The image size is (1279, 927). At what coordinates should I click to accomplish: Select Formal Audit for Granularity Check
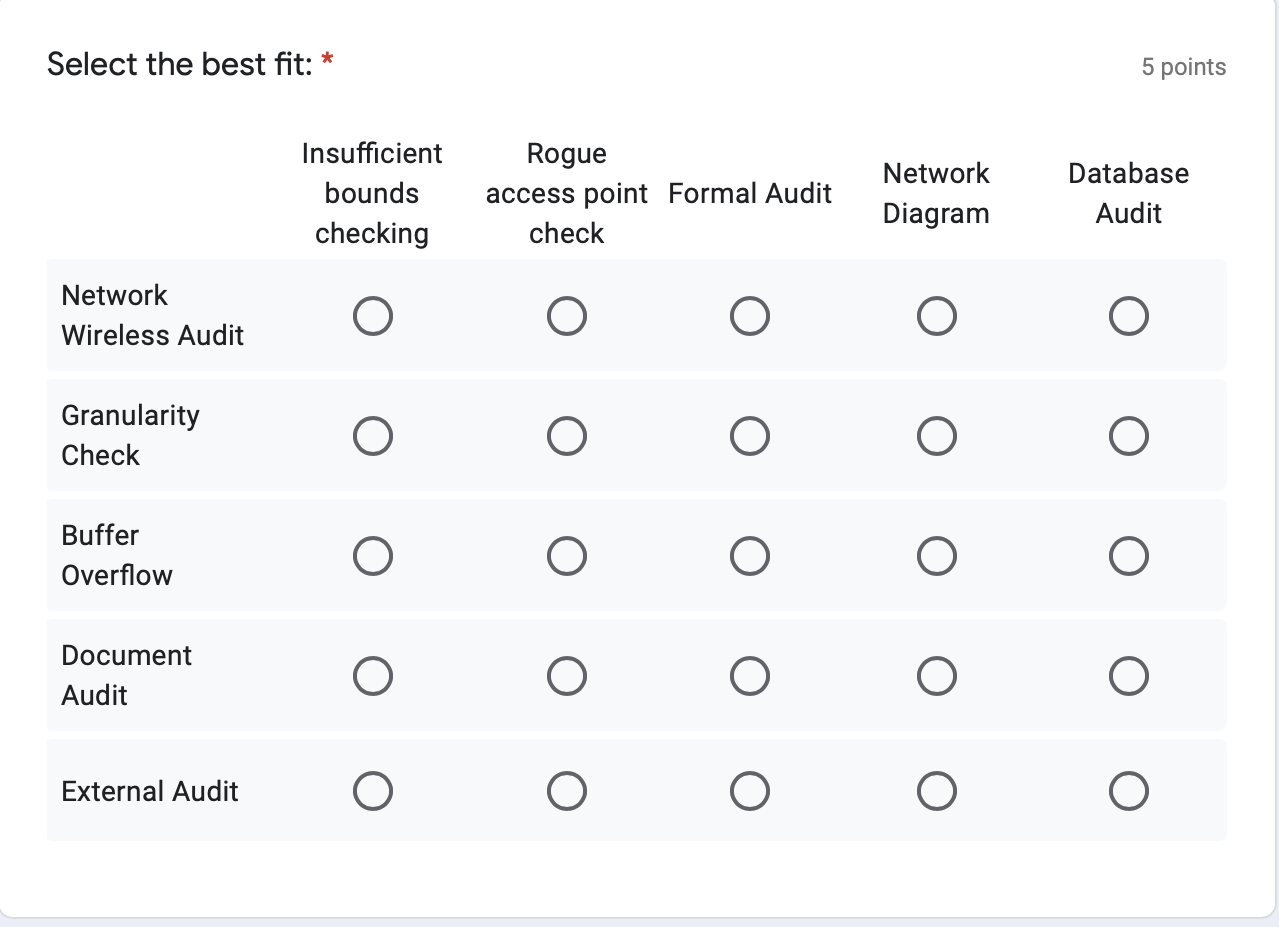click(750, 435)
